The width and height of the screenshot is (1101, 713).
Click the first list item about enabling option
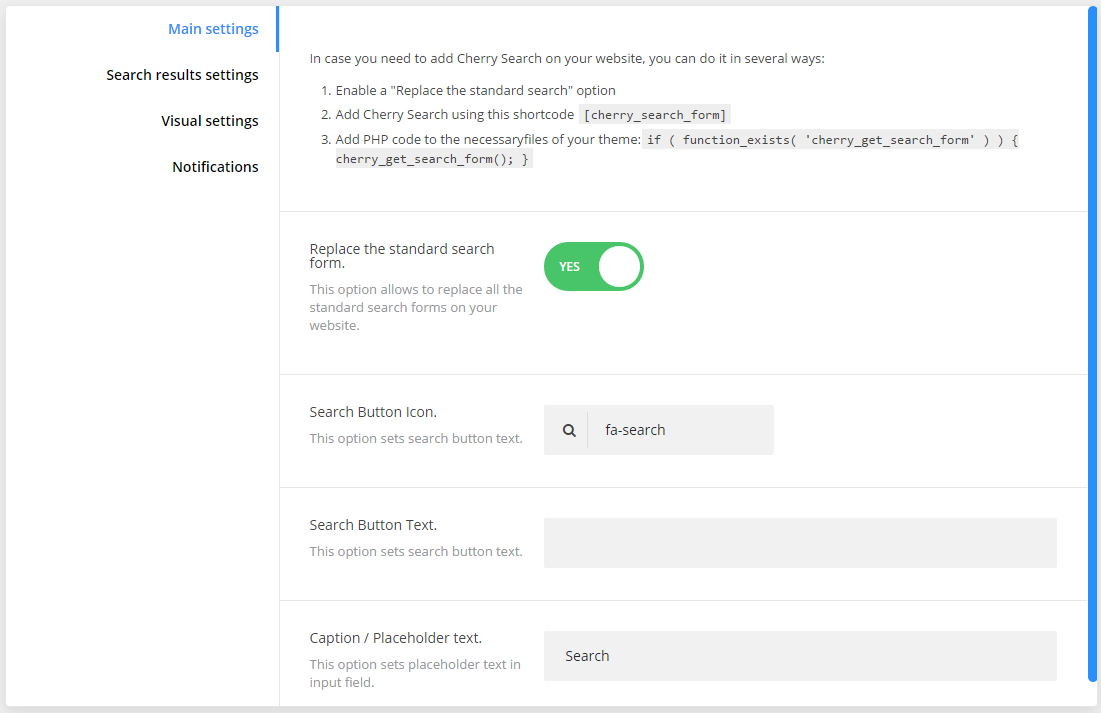(x=475, y=90)
